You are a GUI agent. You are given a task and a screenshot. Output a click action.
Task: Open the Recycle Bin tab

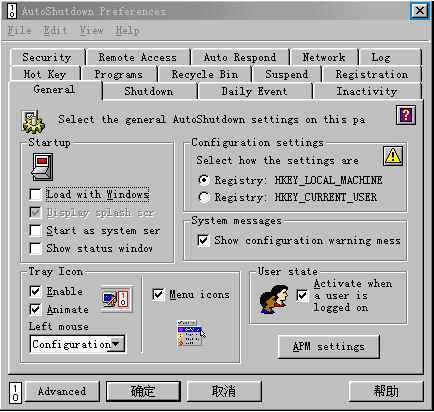205,74
